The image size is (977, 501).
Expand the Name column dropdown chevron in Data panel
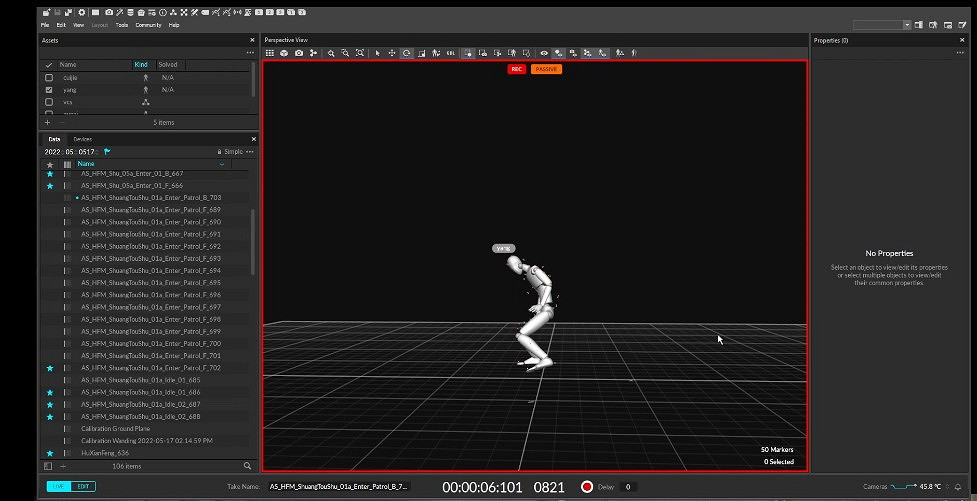coord(221,164)
